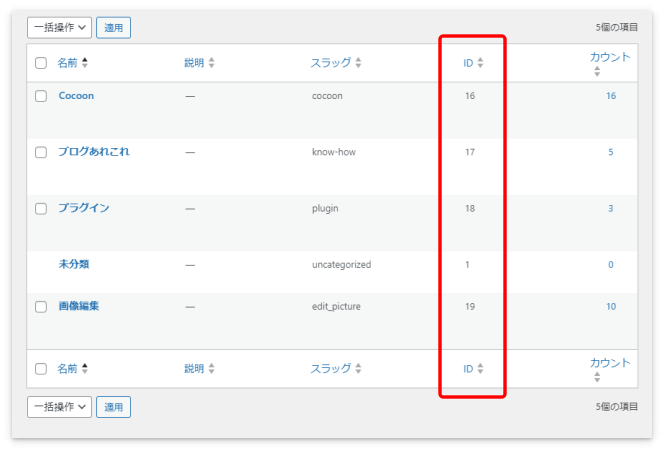Sort by カウント in the header row
This screenshot has height=451, width=664.
pyautogui.click(x=610, y=57)
